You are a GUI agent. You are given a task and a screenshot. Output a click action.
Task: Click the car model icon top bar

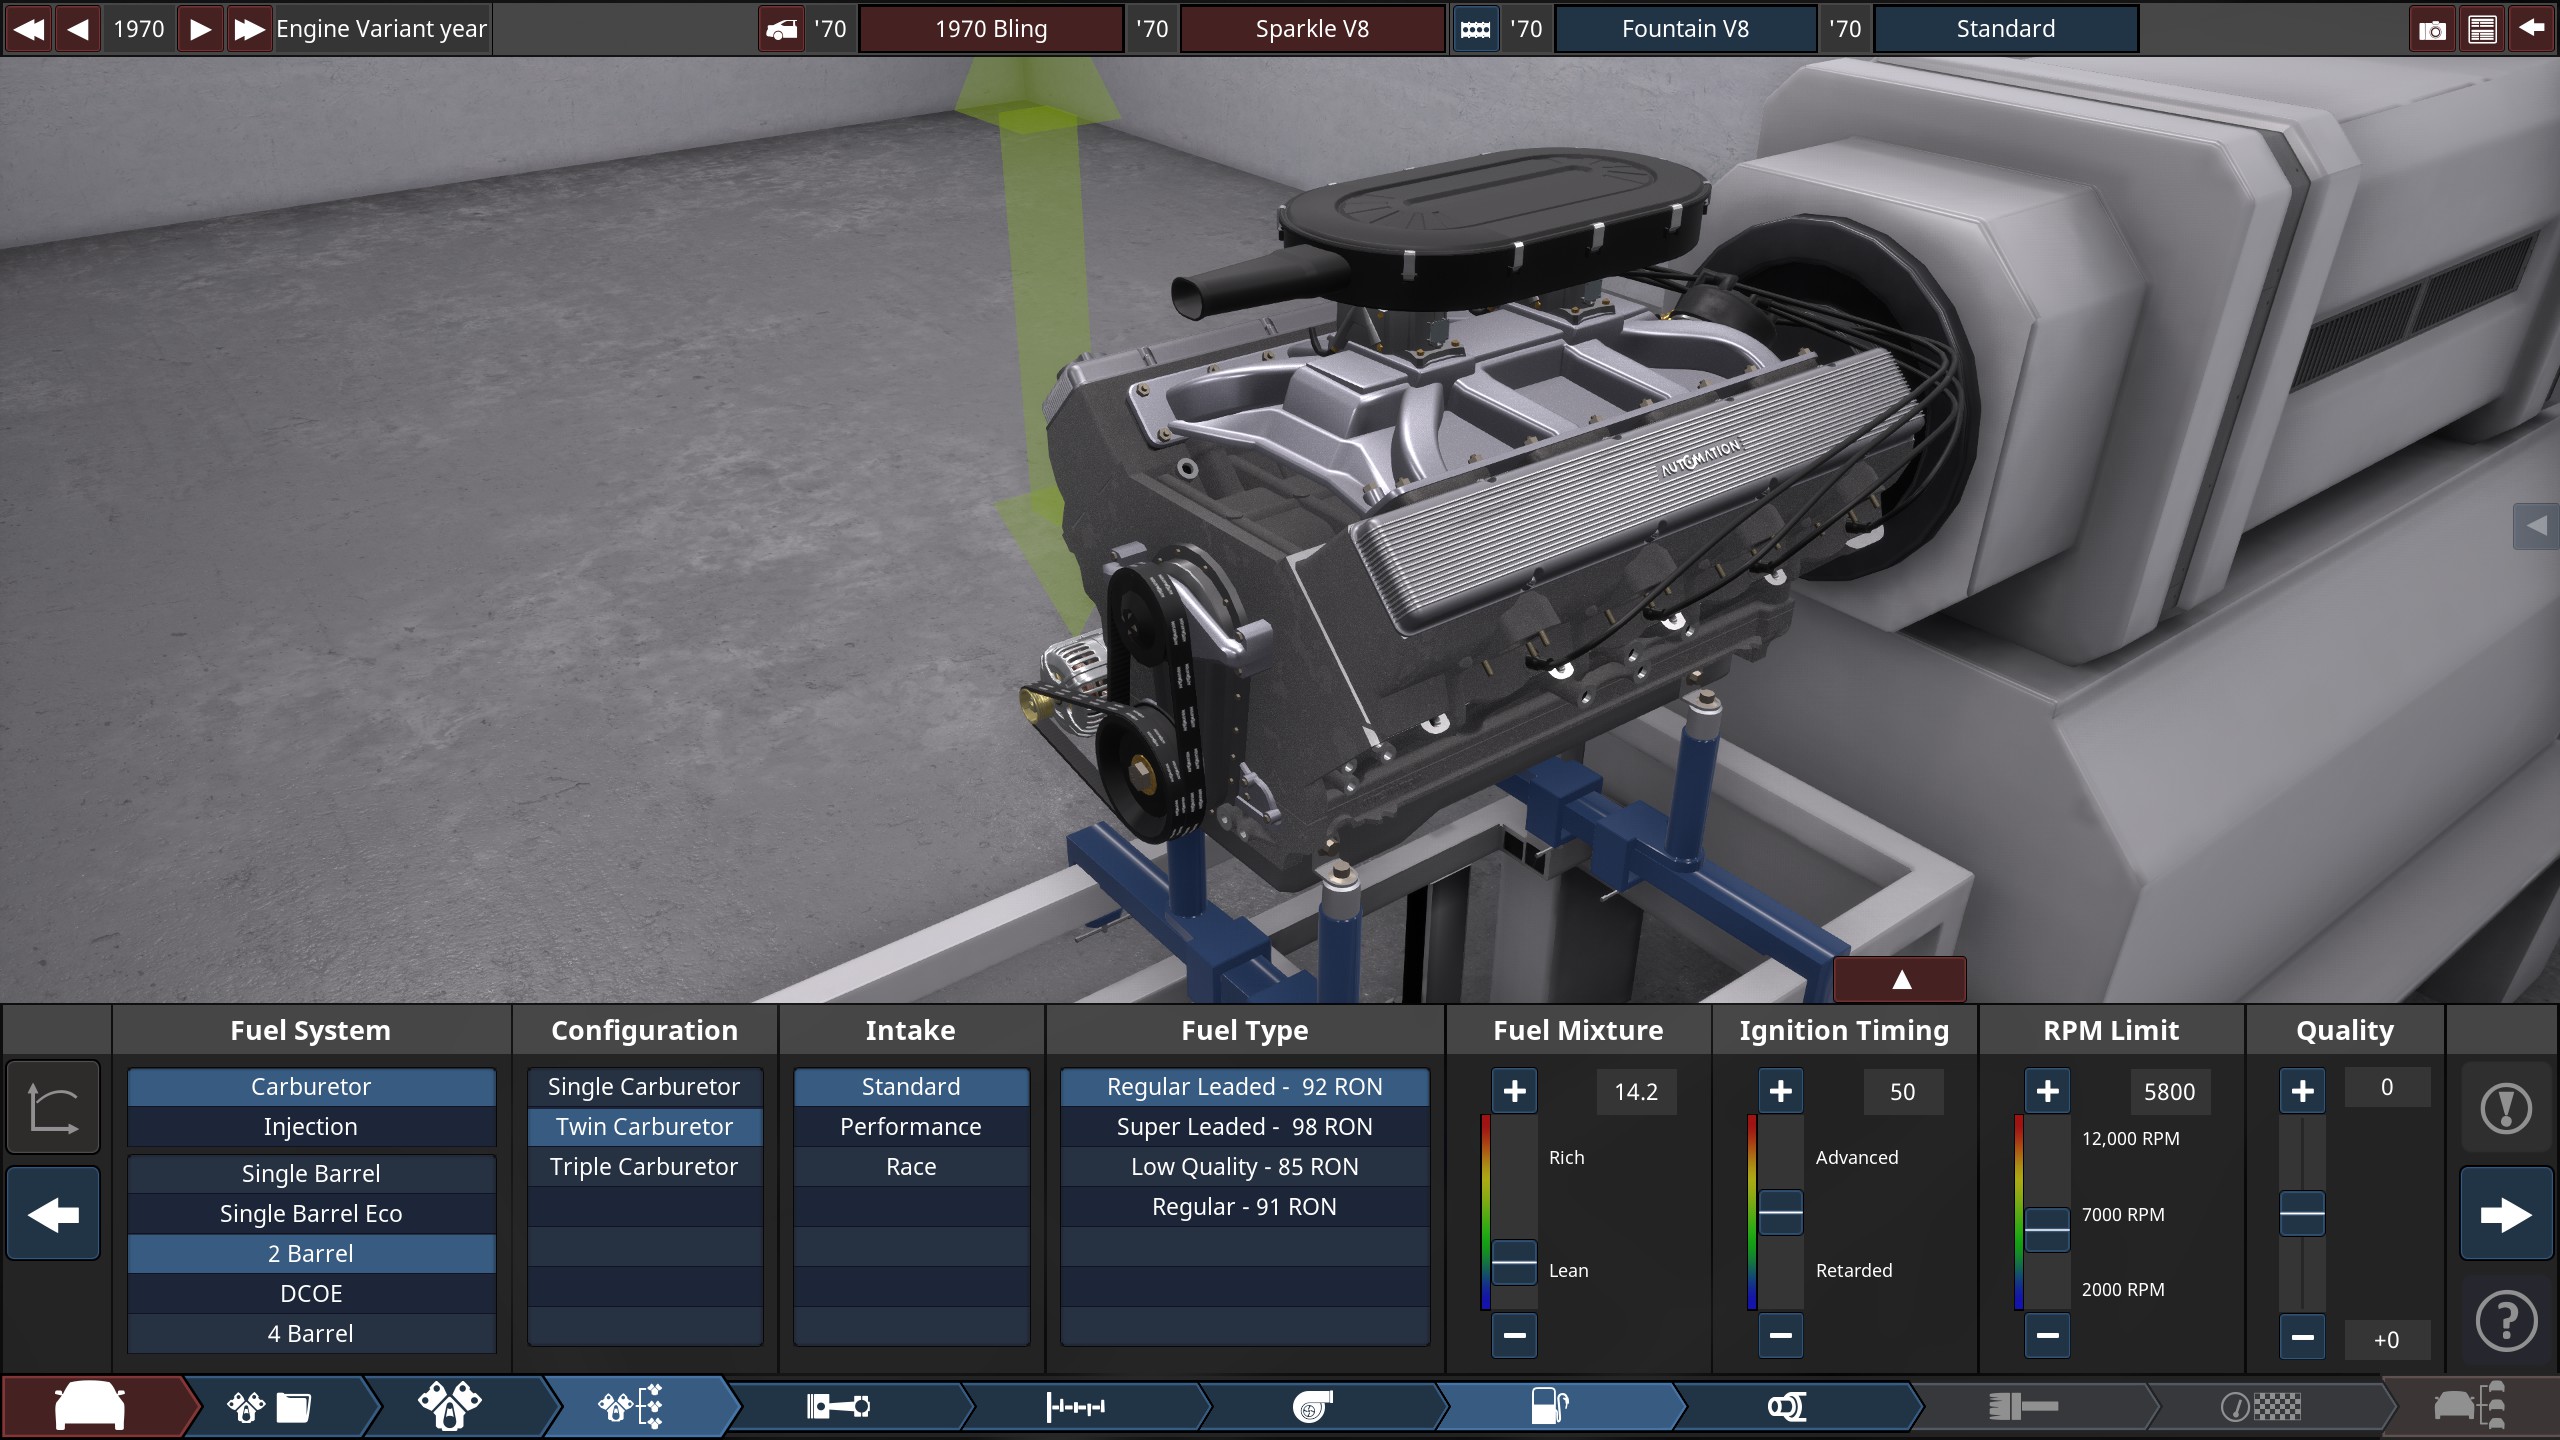781,29
